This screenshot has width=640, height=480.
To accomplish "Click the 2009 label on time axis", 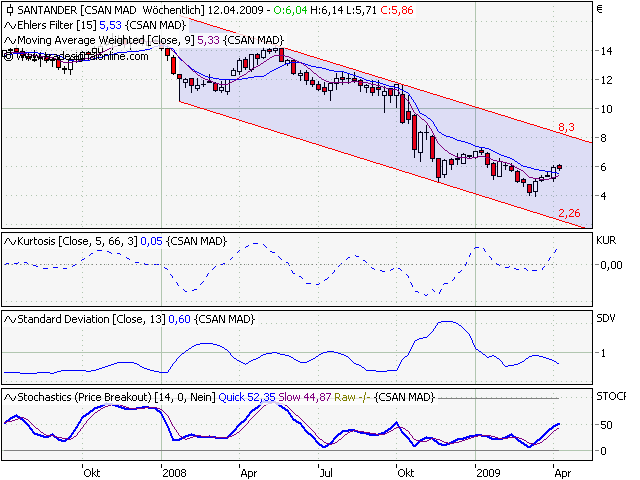I will [x=490, y=469].
